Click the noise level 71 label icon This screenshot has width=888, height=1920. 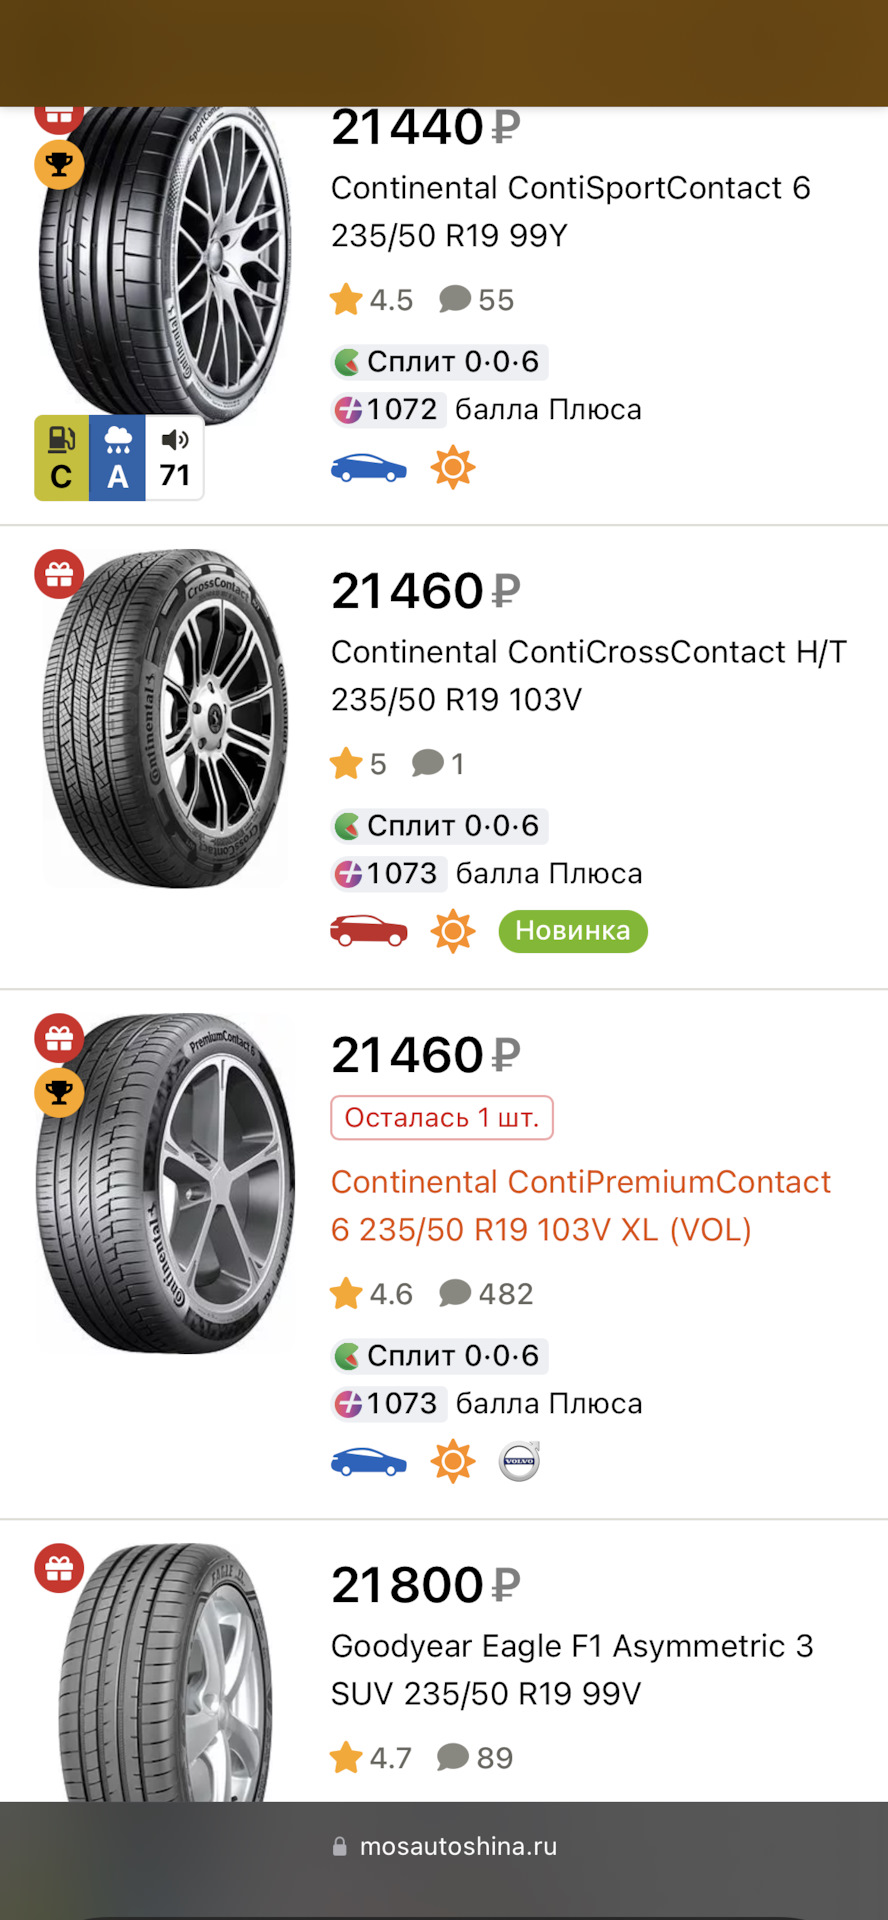[175, 458]
